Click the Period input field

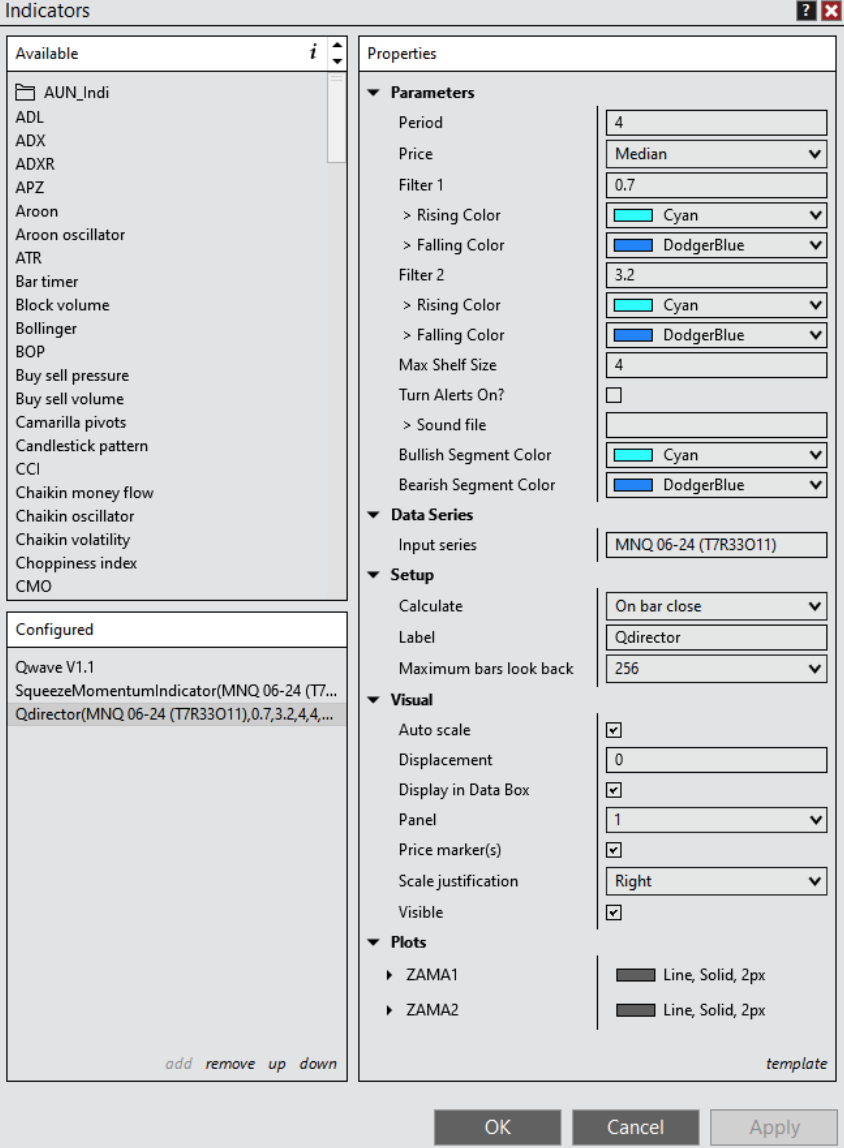(x=716, y=123)
